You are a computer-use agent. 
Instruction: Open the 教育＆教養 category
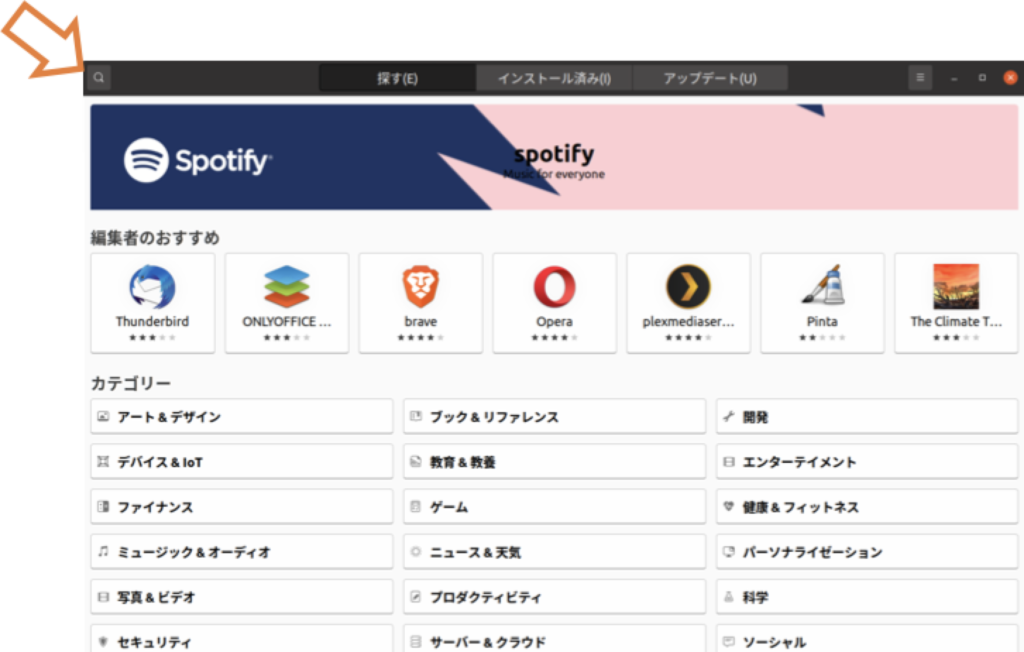554,461
